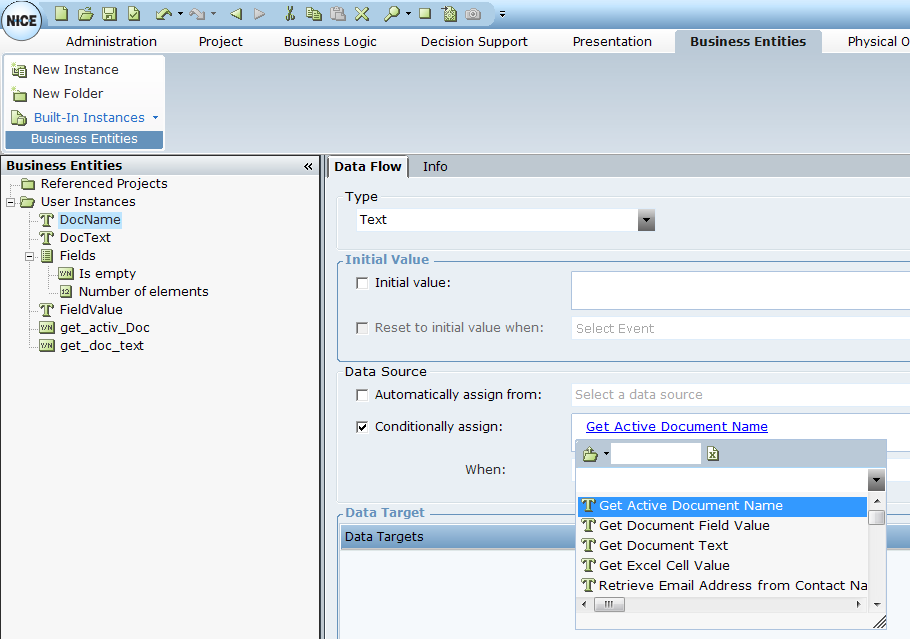Switch to the Info tab
Viewport: 910px width, 639px height.
point(435,166)
